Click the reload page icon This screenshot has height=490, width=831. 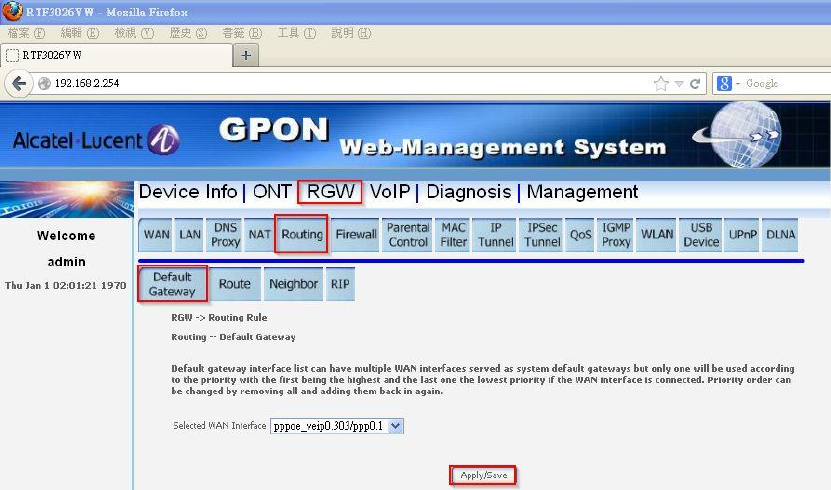(x=695, y=84)
